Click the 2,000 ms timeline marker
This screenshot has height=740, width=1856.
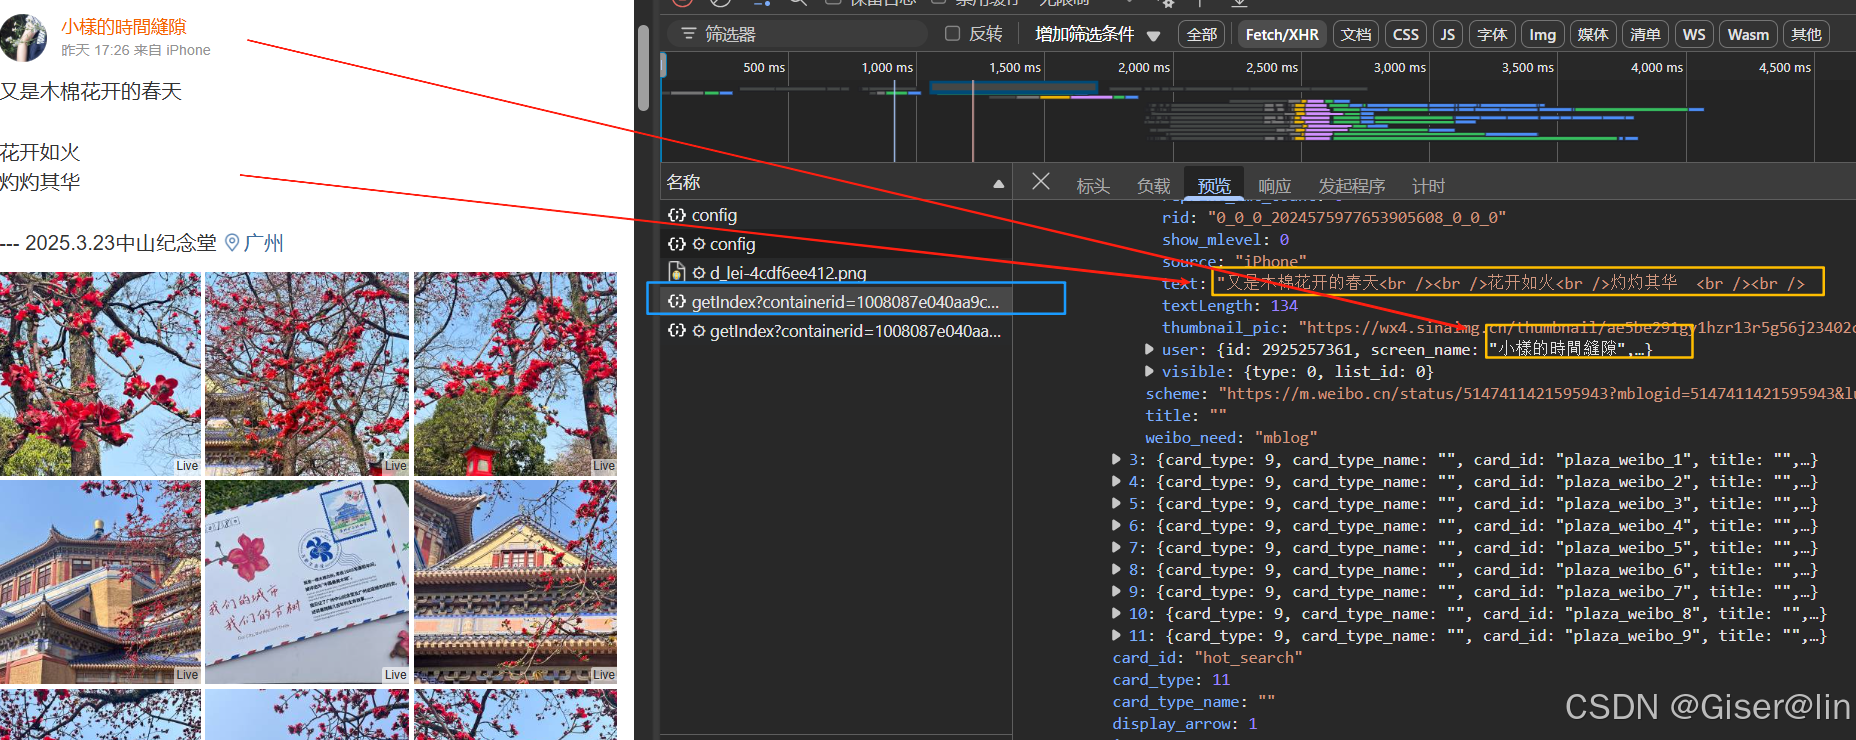1143,67
